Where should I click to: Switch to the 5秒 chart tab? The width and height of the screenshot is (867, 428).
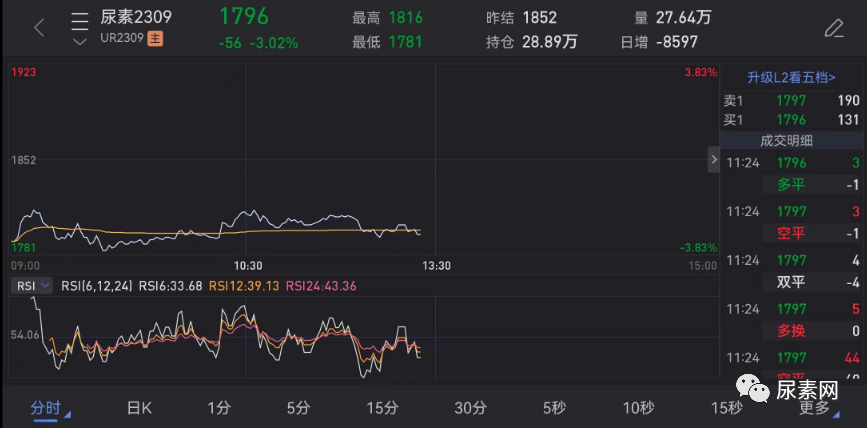click(x=555, y=409)
